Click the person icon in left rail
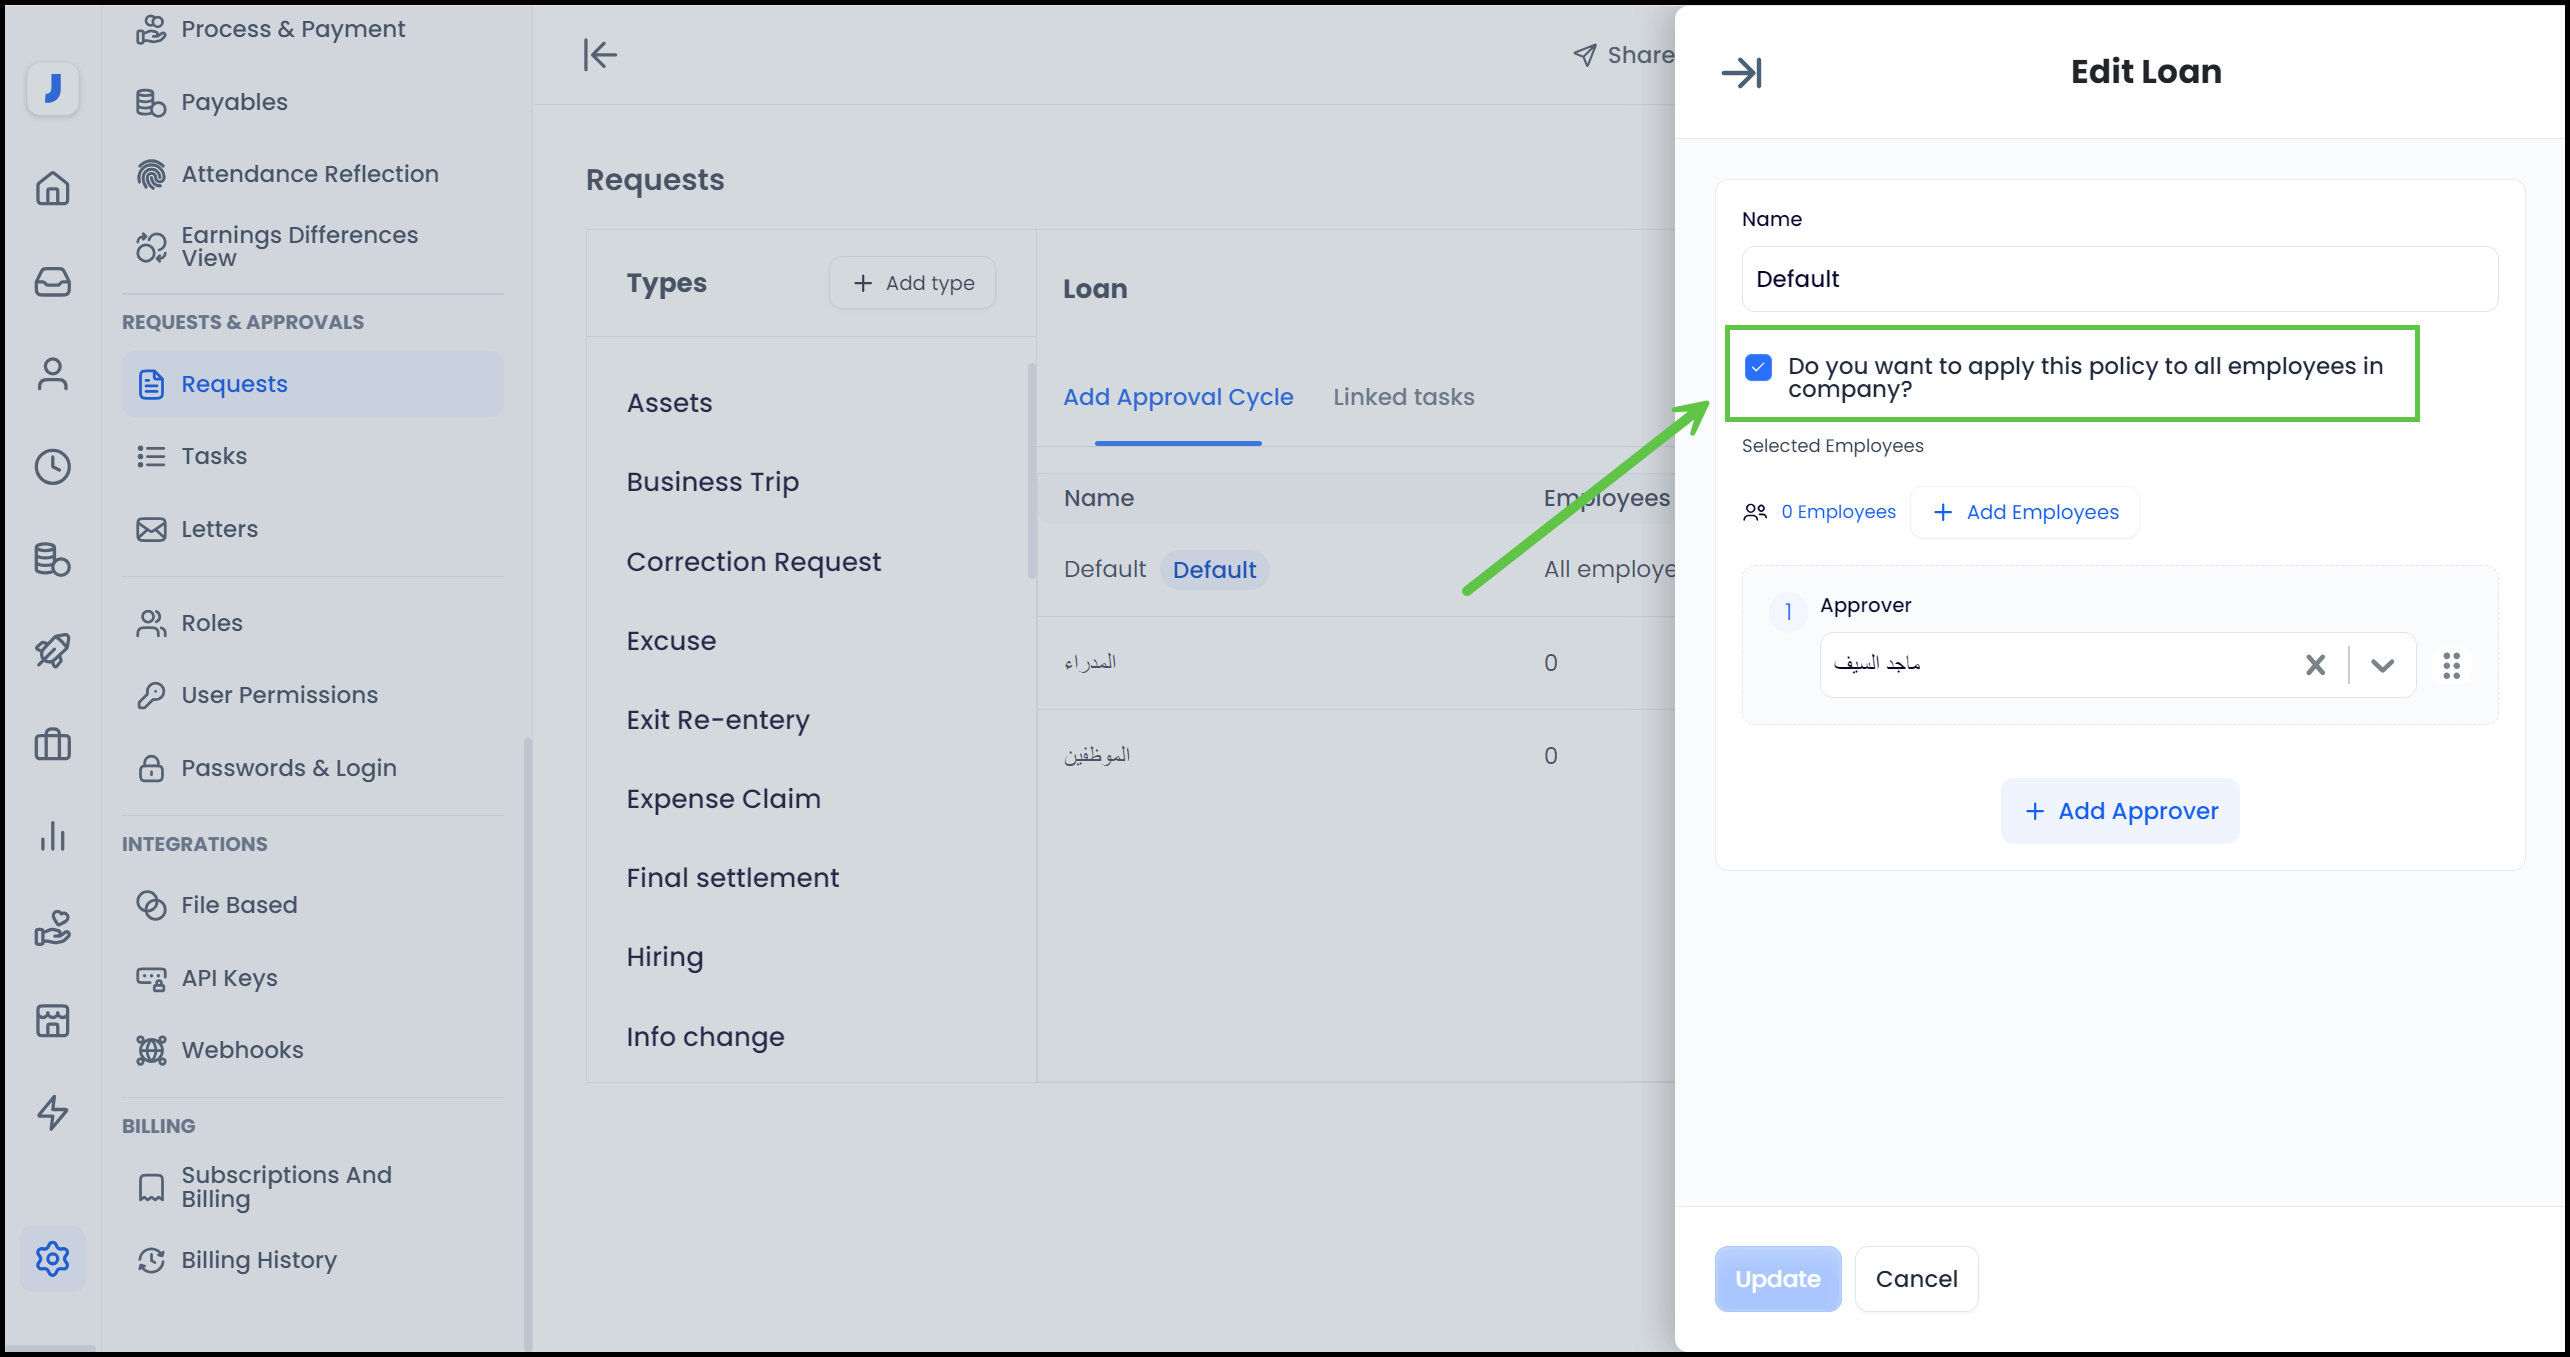Image resolution: width=2570 pixels, height=1357 pixels. (52, 375)
